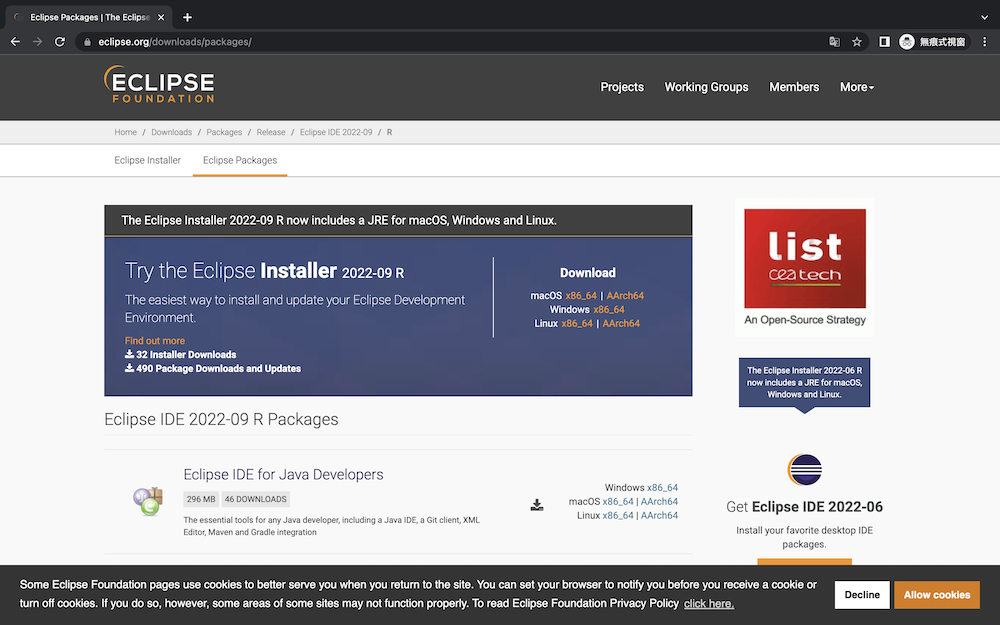The height and width of the screenshot is (625, 1000).
Task: Download Java Developers package for macOS AArch64
Action: [659, 501]
